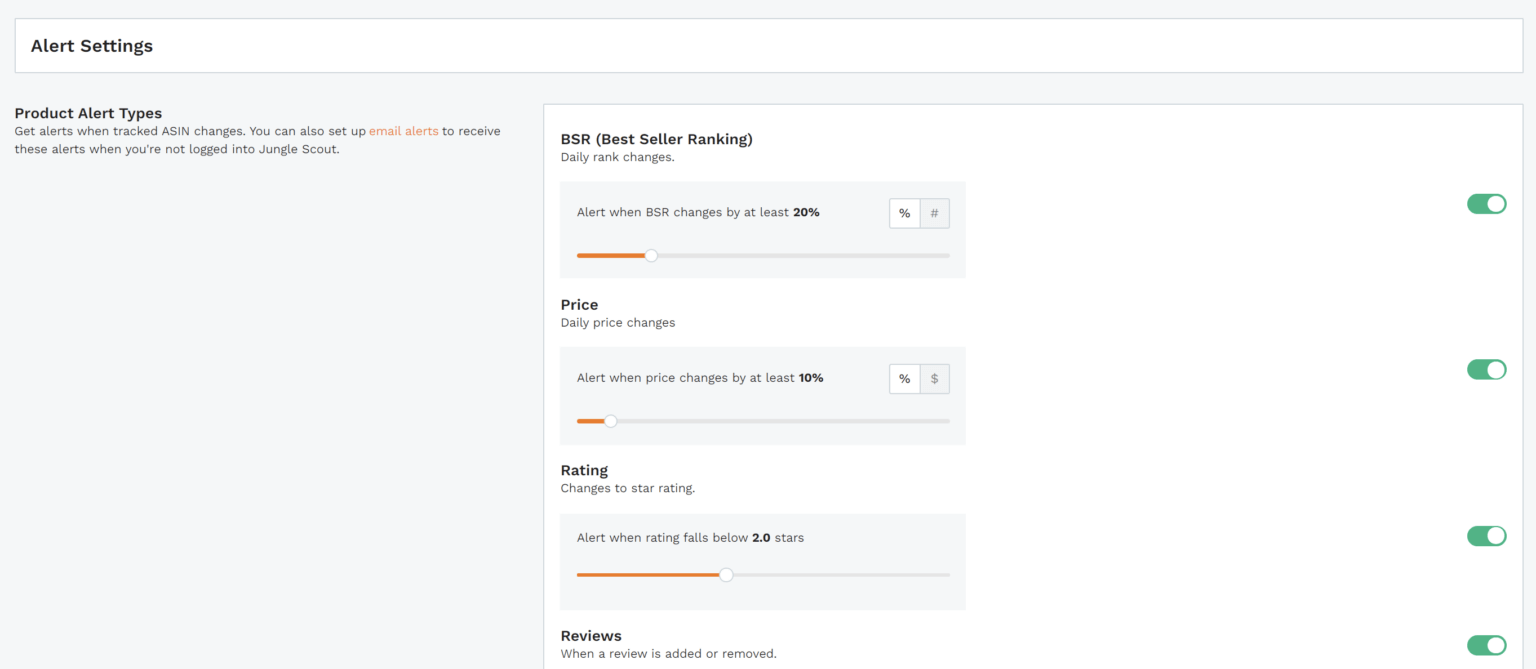Select the % unit for BSR changes
Viewport: 1536px width, 669px height.
(x=904, y=213)
